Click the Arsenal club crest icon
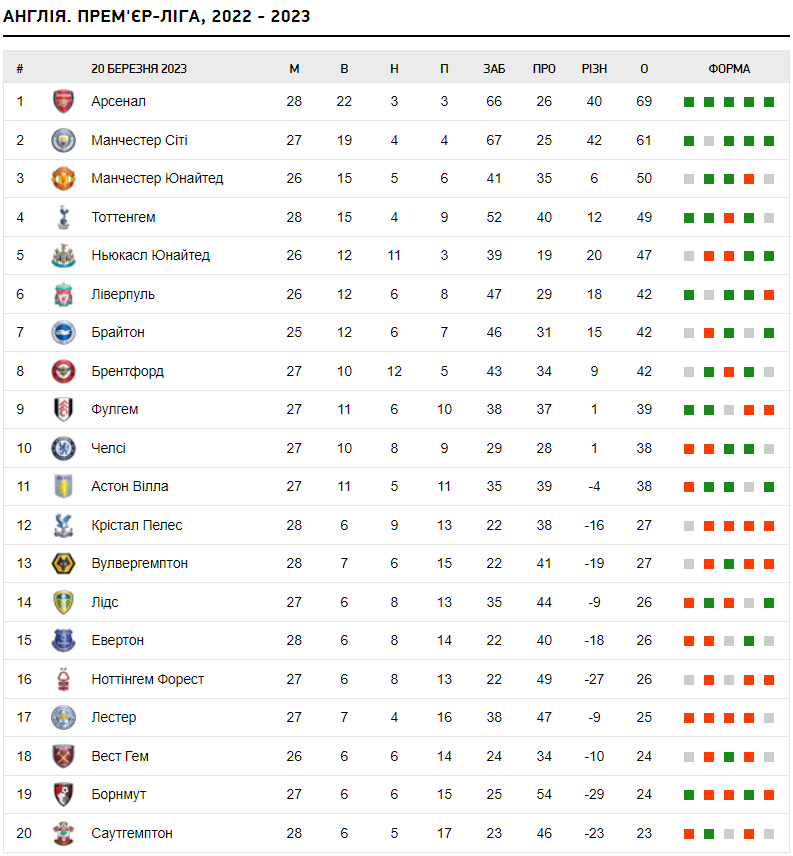This screenshot has width=793, height=856. tap(63, 101)
